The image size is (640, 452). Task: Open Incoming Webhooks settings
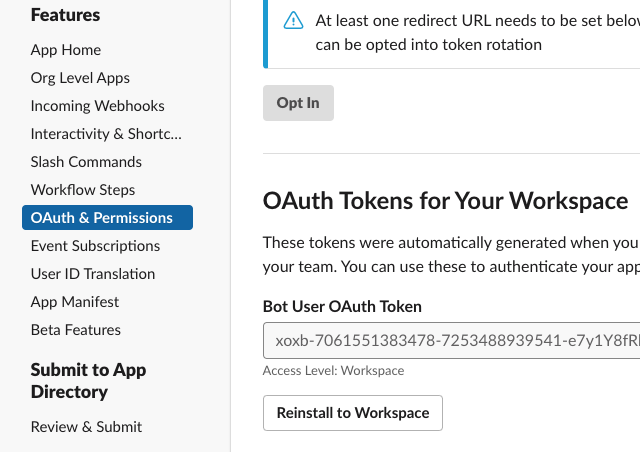[x=97, y=106]
